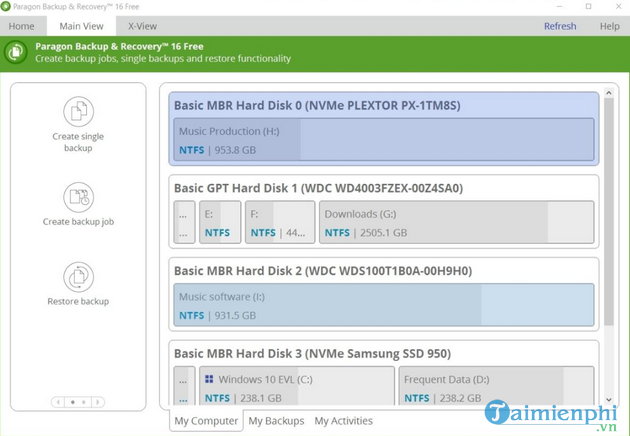Click the Paragon app icon in title bar
Screen dimensions: 630x436
pos(5,6)
